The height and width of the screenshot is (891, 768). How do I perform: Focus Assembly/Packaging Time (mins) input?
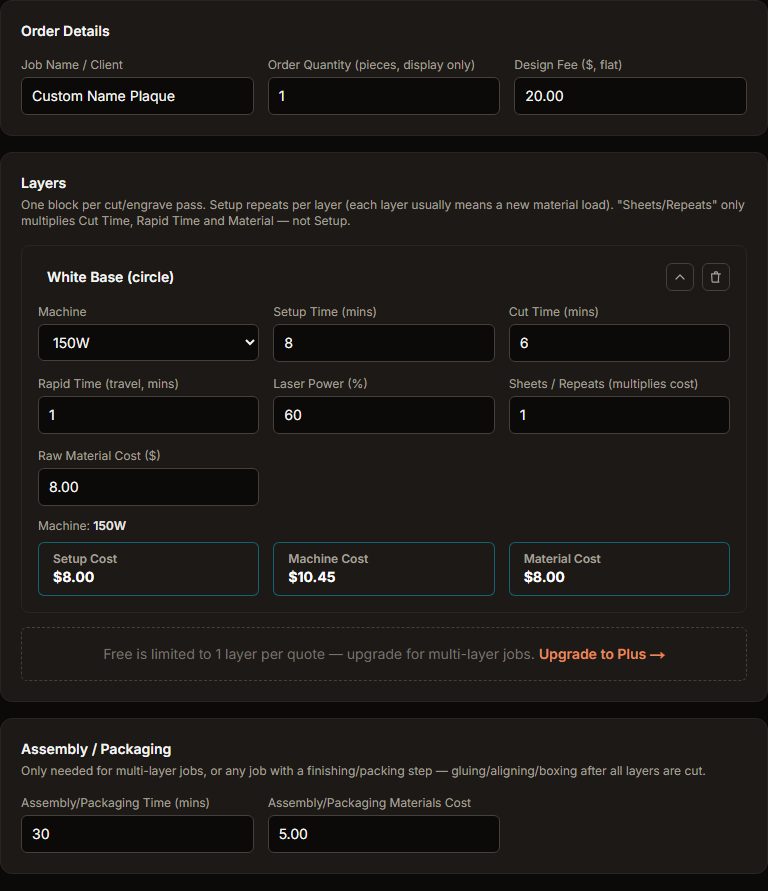coord(137,834)
